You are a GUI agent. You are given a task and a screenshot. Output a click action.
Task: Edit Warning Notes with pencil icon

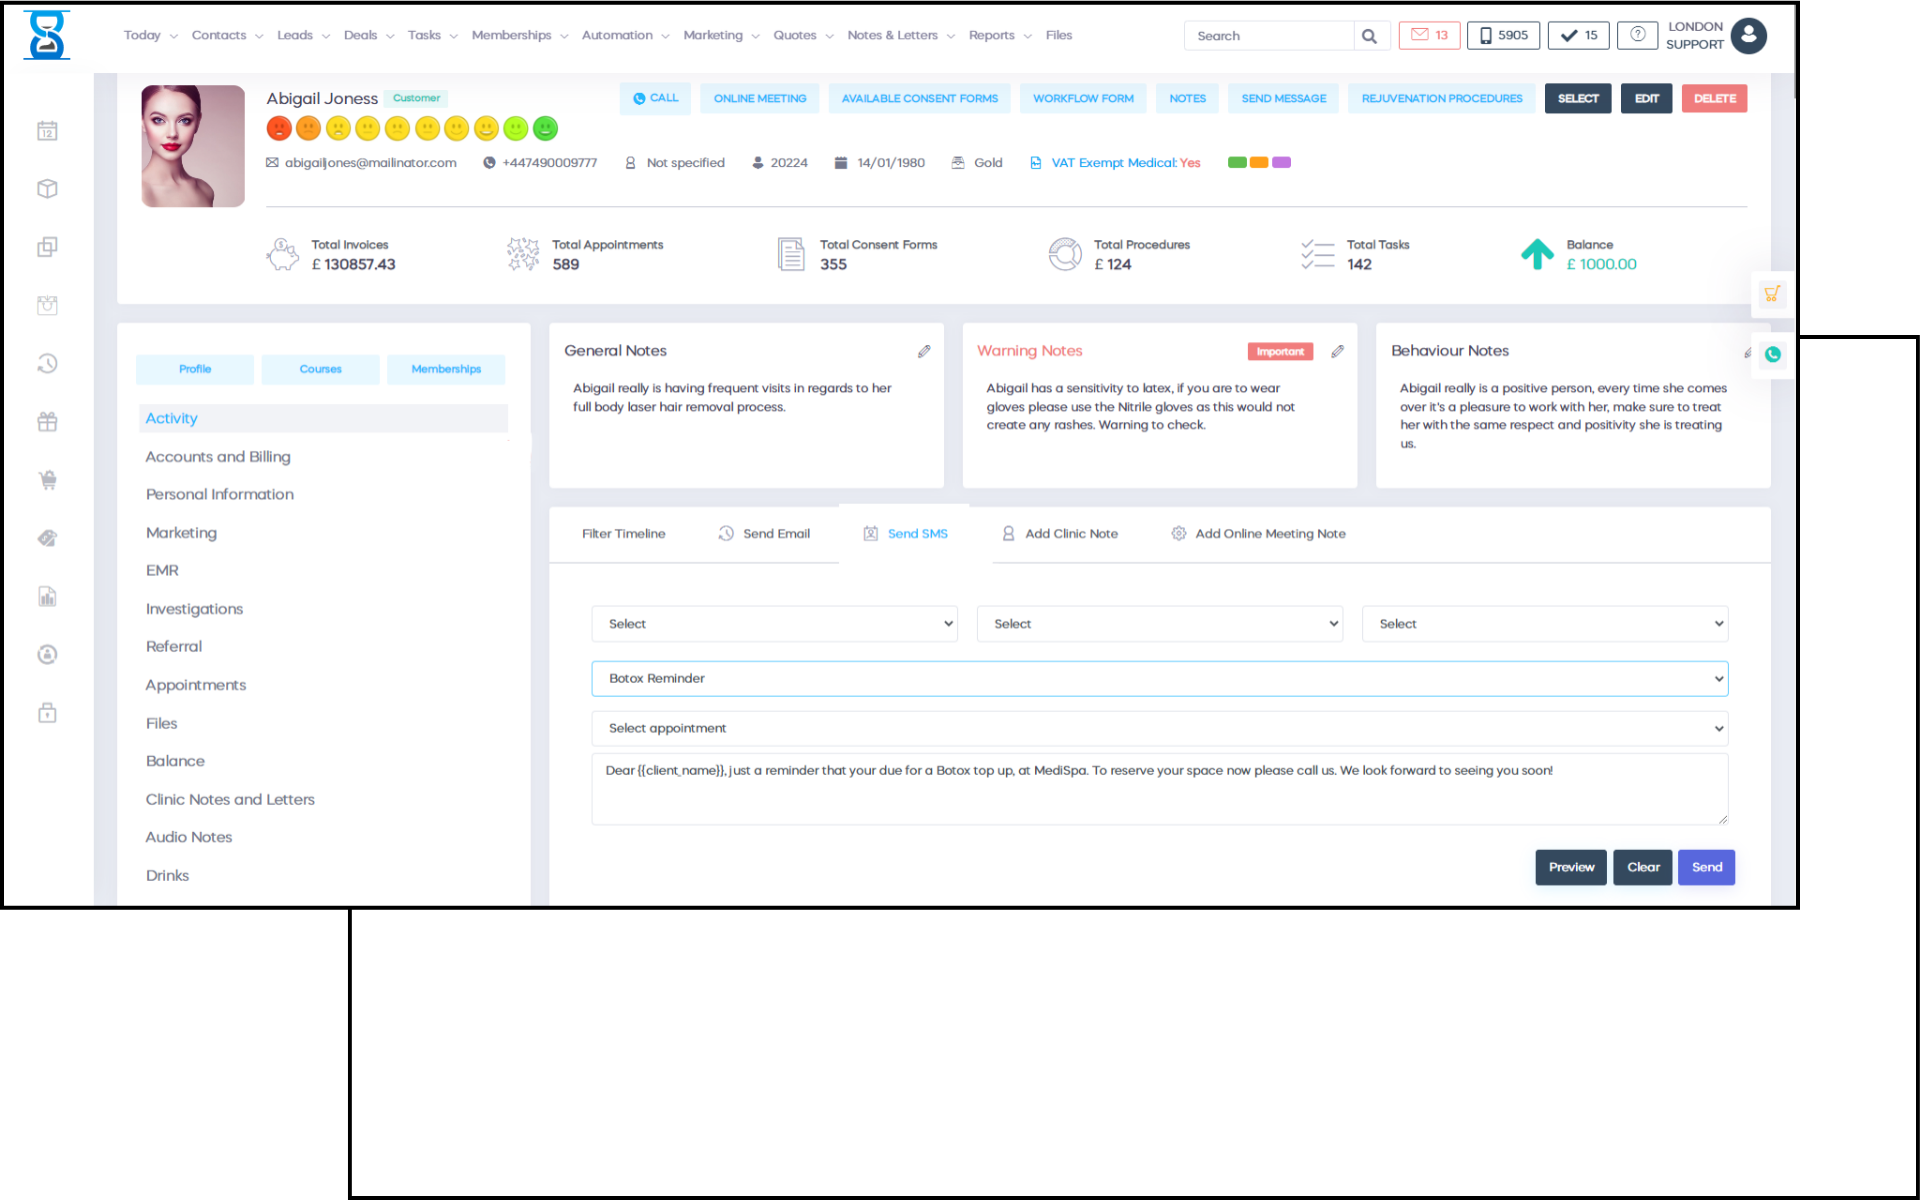(x=1337, y=351)
